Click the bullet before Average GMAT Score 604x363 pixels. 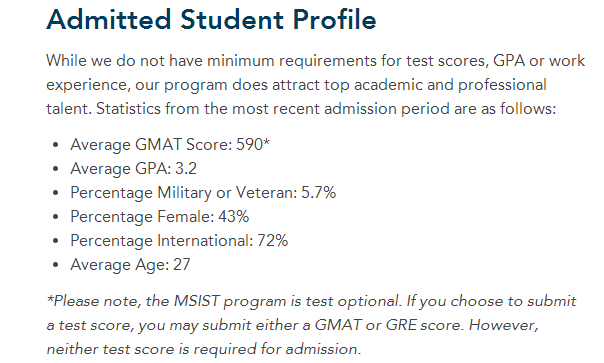(56, 145)
